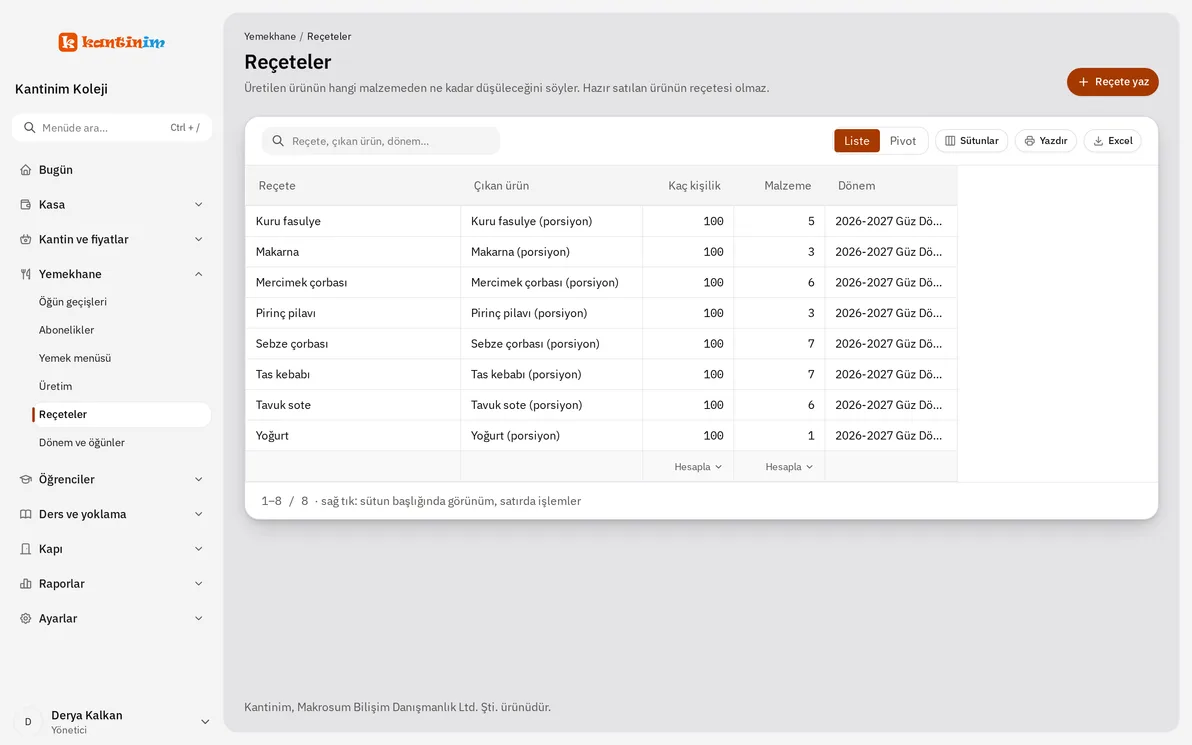This screenshot has width=1192, height=745.
Task: Click the Kapı door icon
Action: (25, 549)
